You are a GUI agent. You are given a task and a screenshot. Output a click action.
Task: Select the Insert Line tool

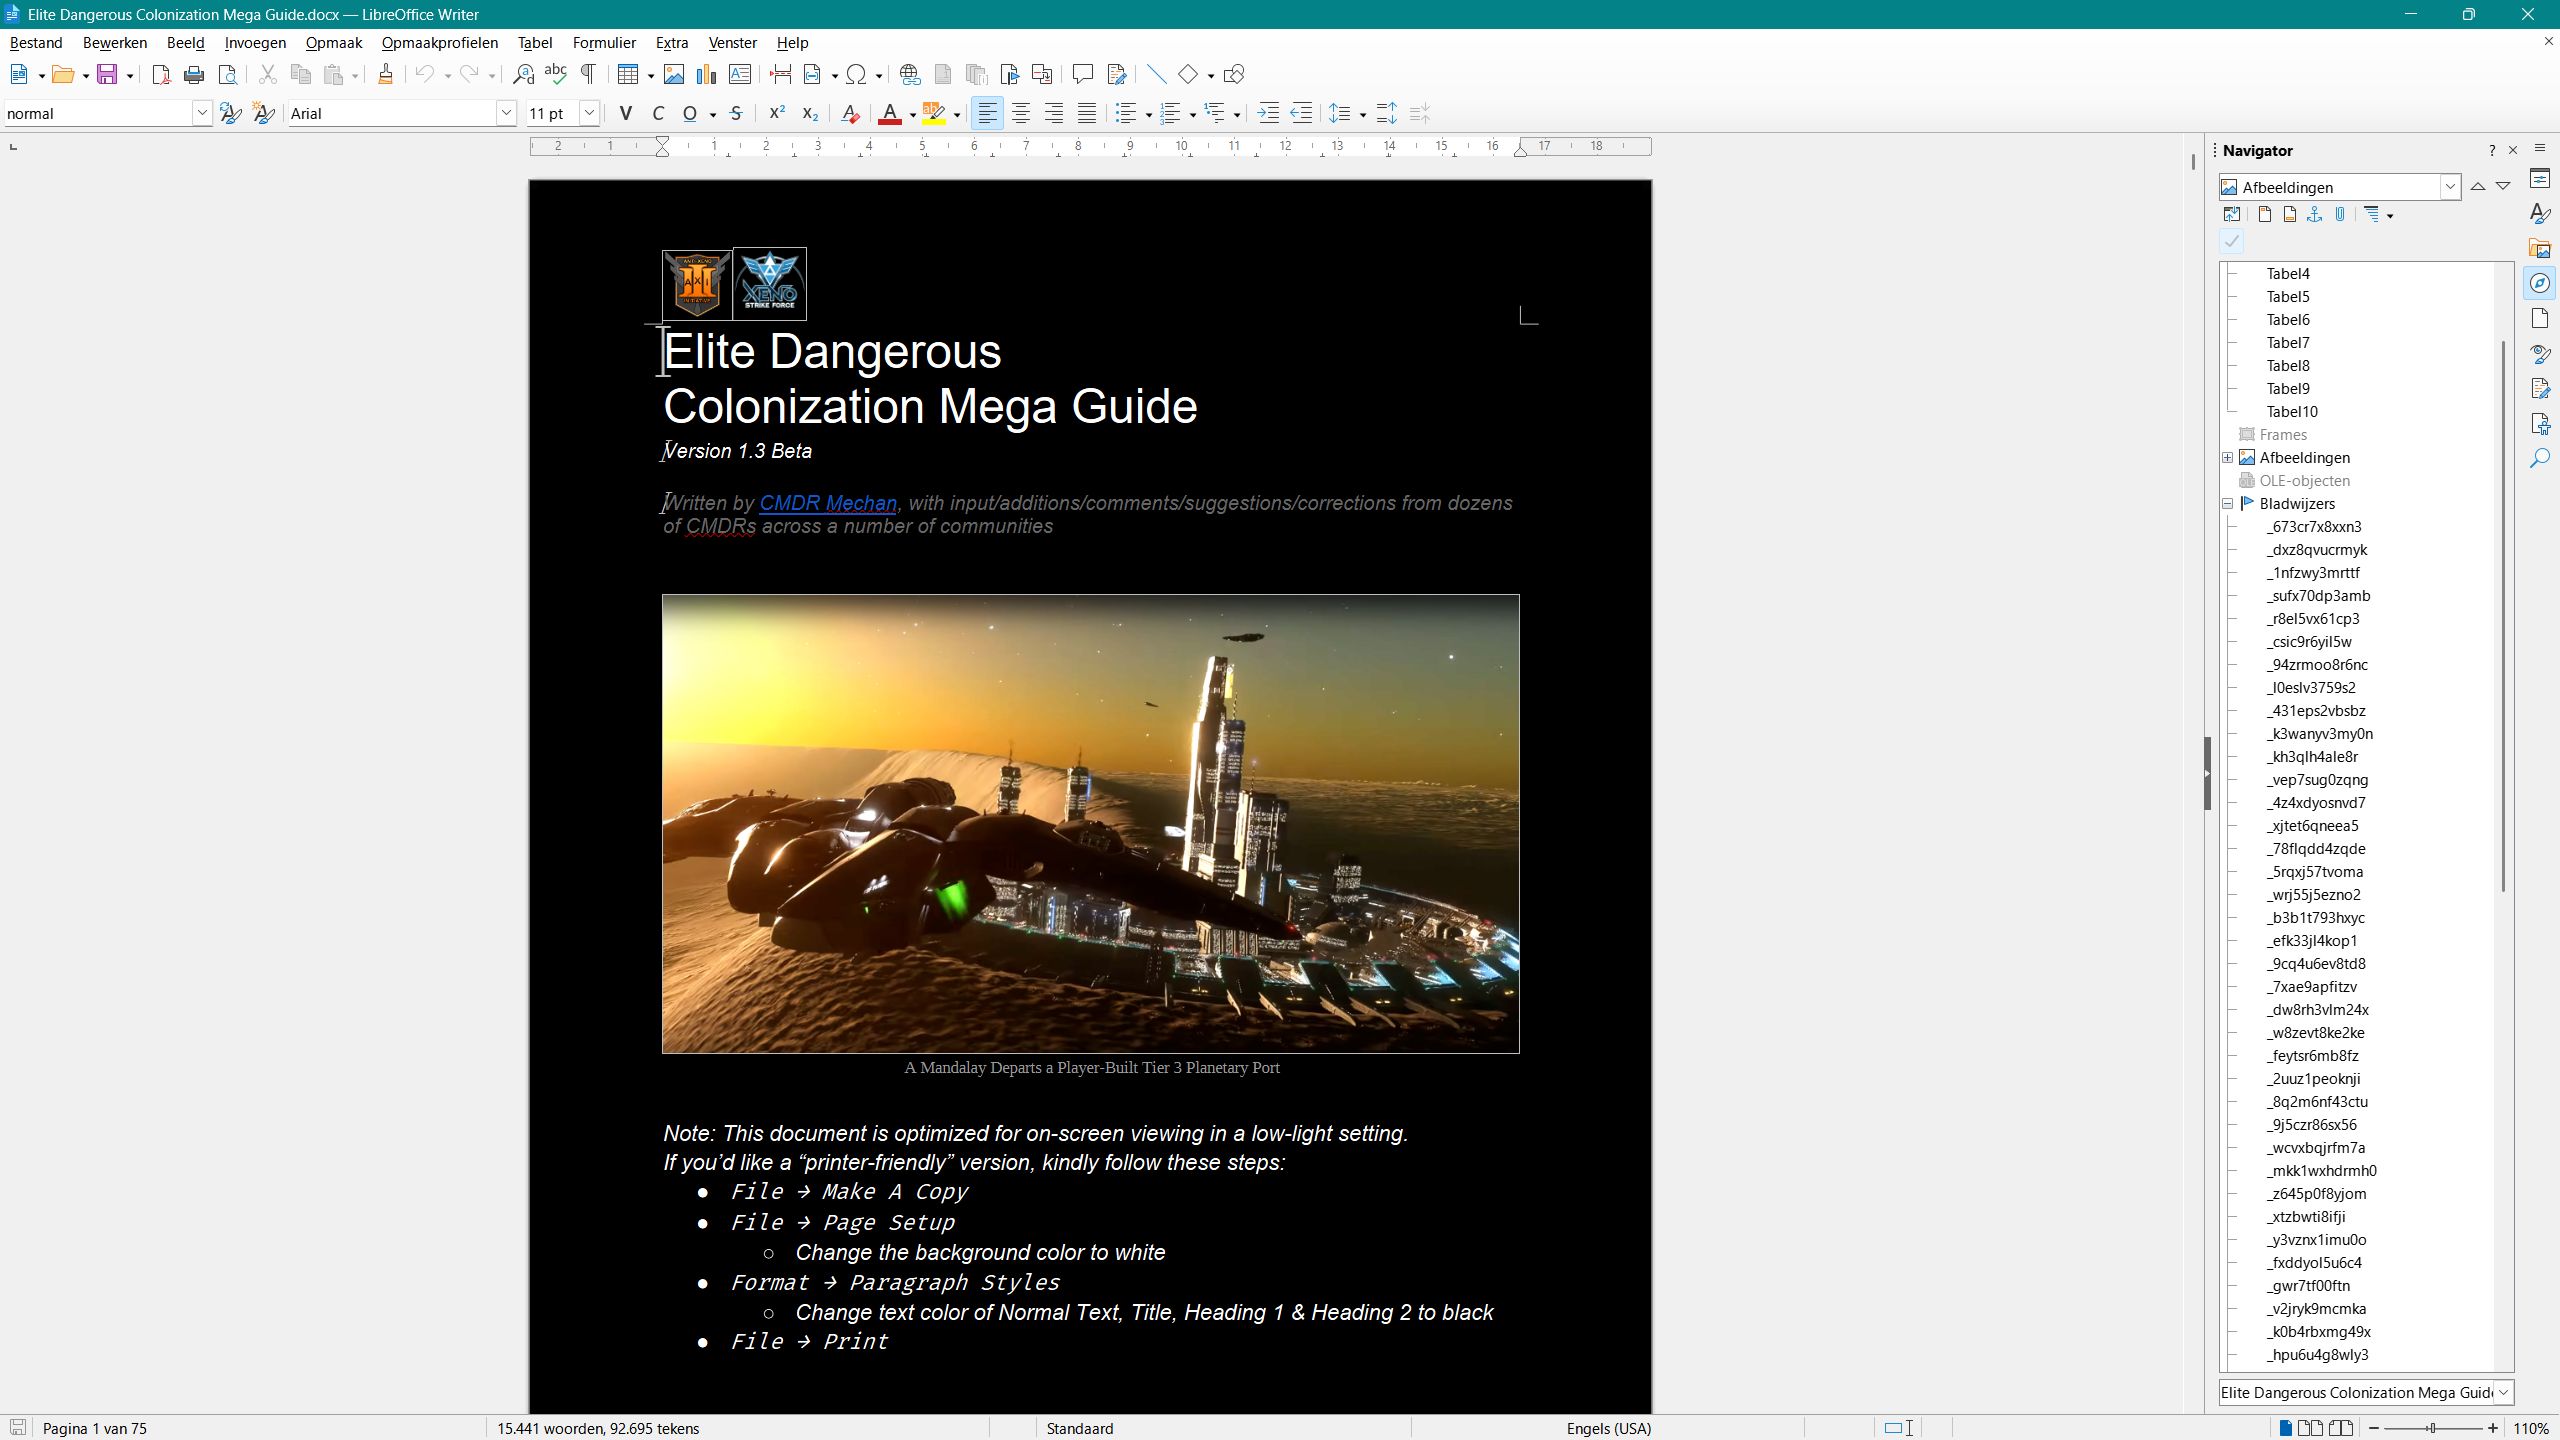(x=1156, y=74)
